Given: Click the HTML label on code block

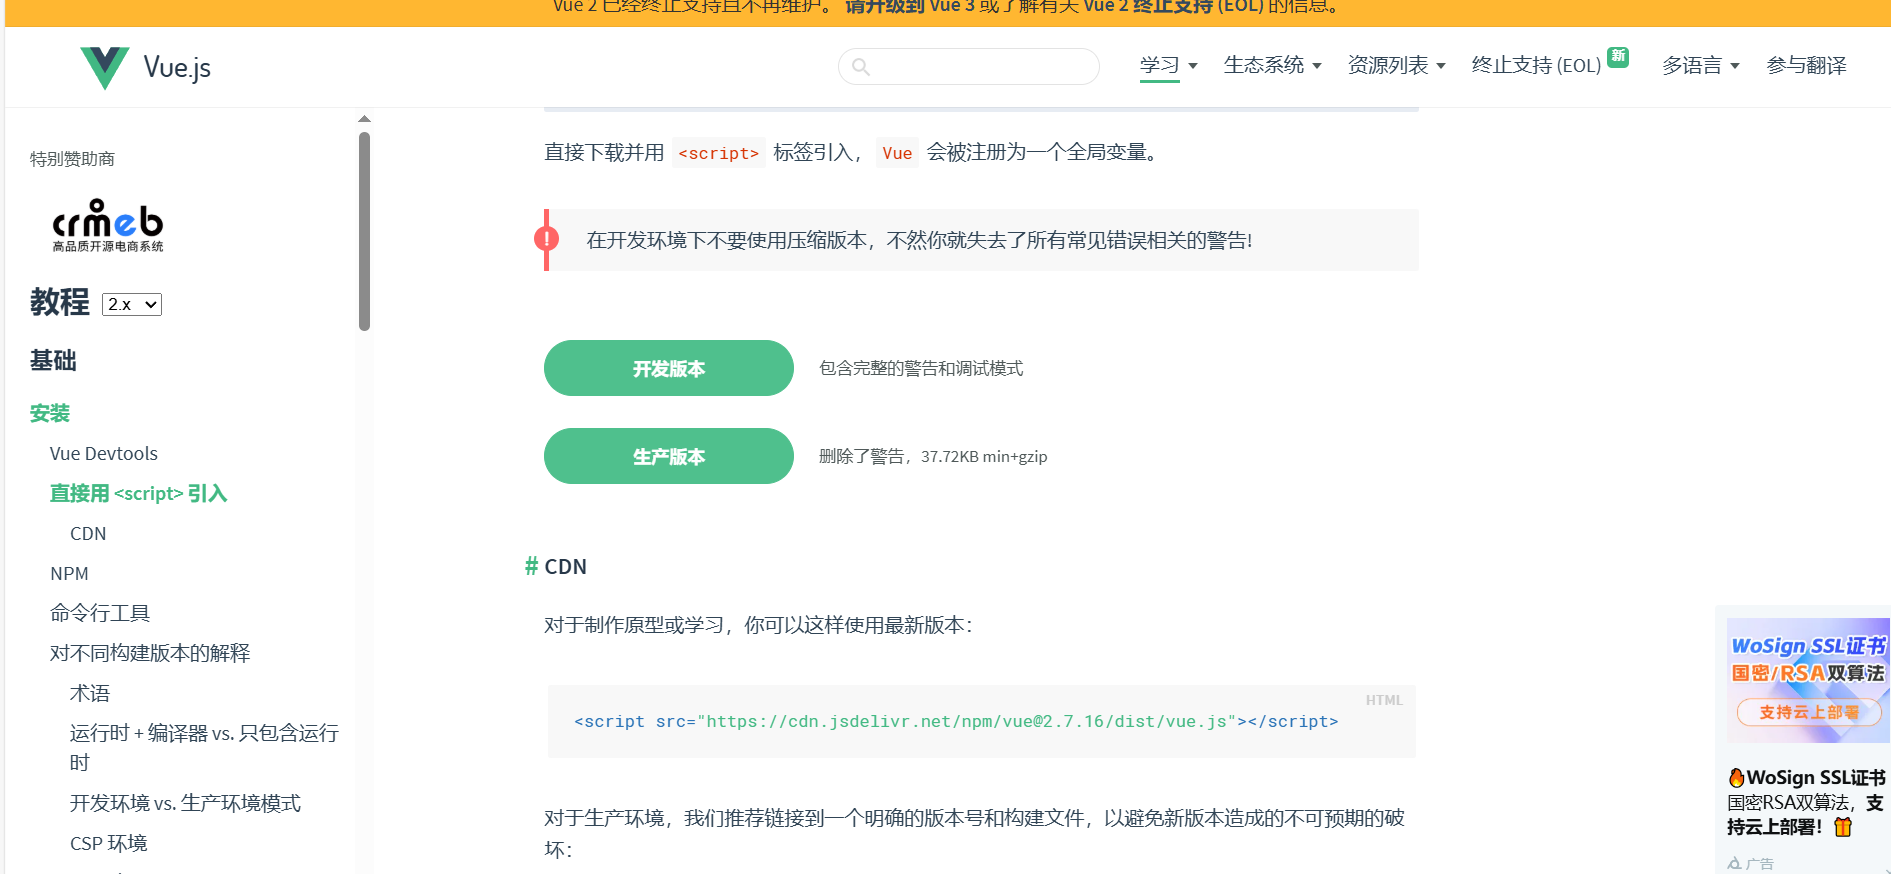Looking at the screenshot, I should point(1384,700).
